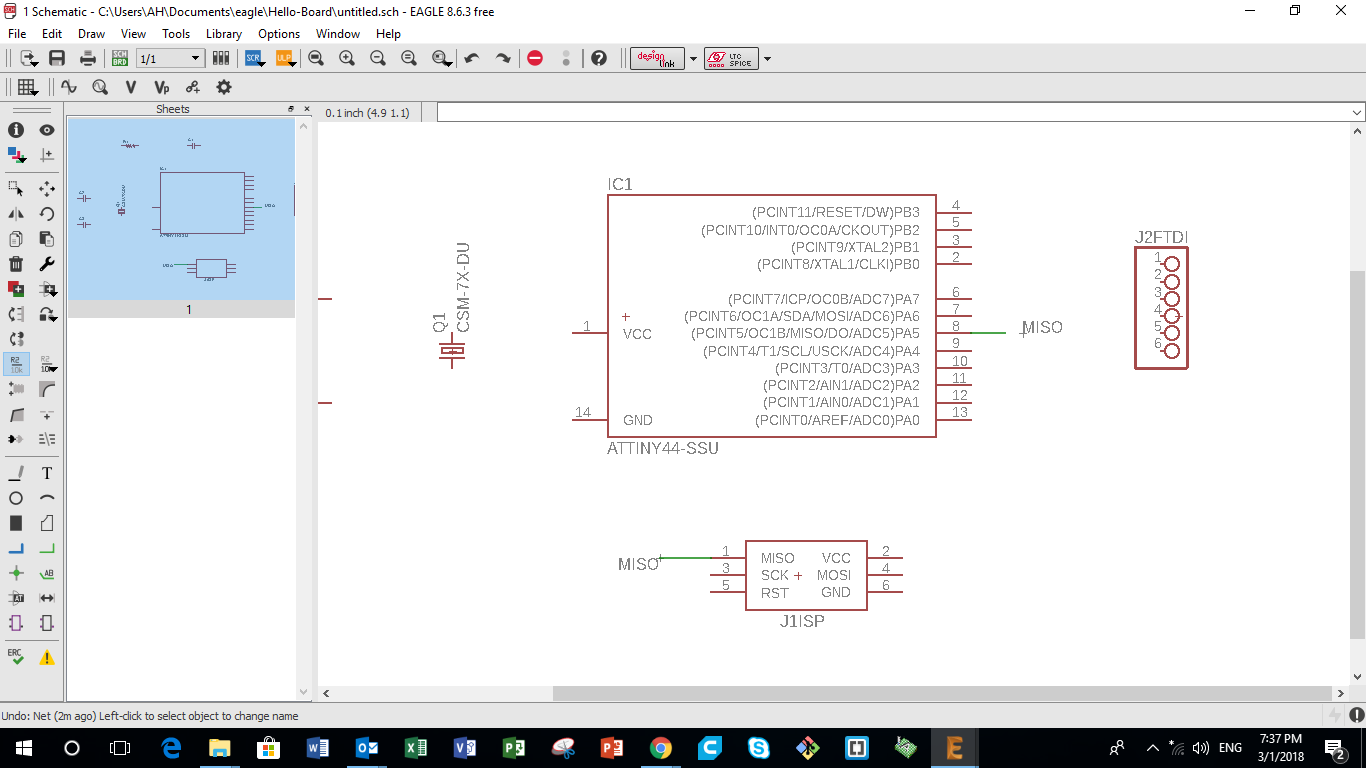Select the Text tool

click(x=47, y=473)
